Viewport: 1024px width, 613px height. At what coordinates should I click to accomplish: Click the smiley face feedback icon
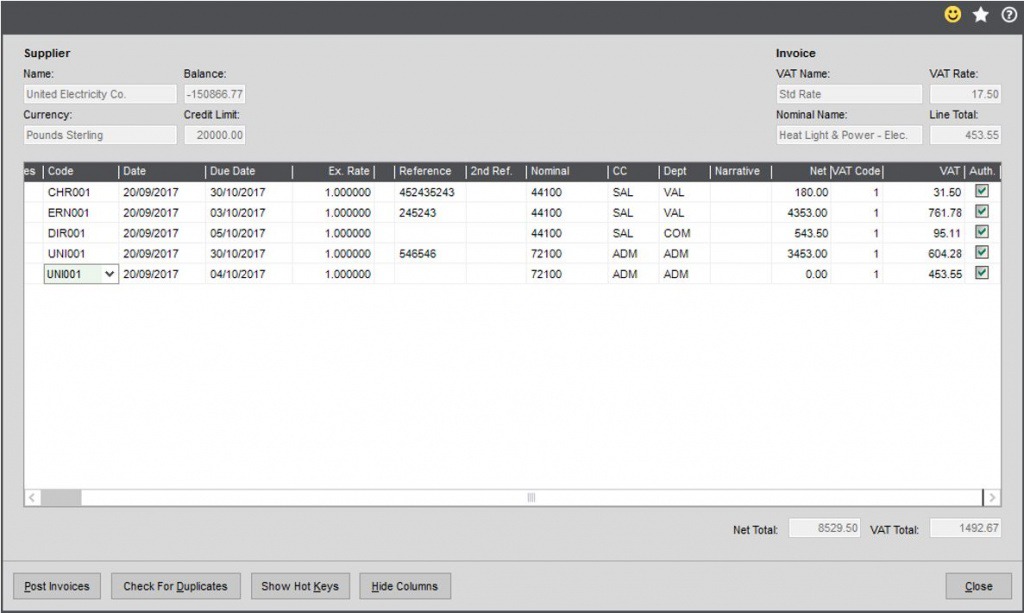pyautogui.click(x=953, y=14)
